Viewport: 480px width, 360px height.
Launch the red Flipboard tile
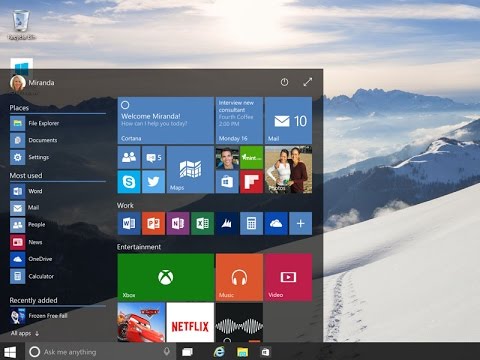(252, 182)
